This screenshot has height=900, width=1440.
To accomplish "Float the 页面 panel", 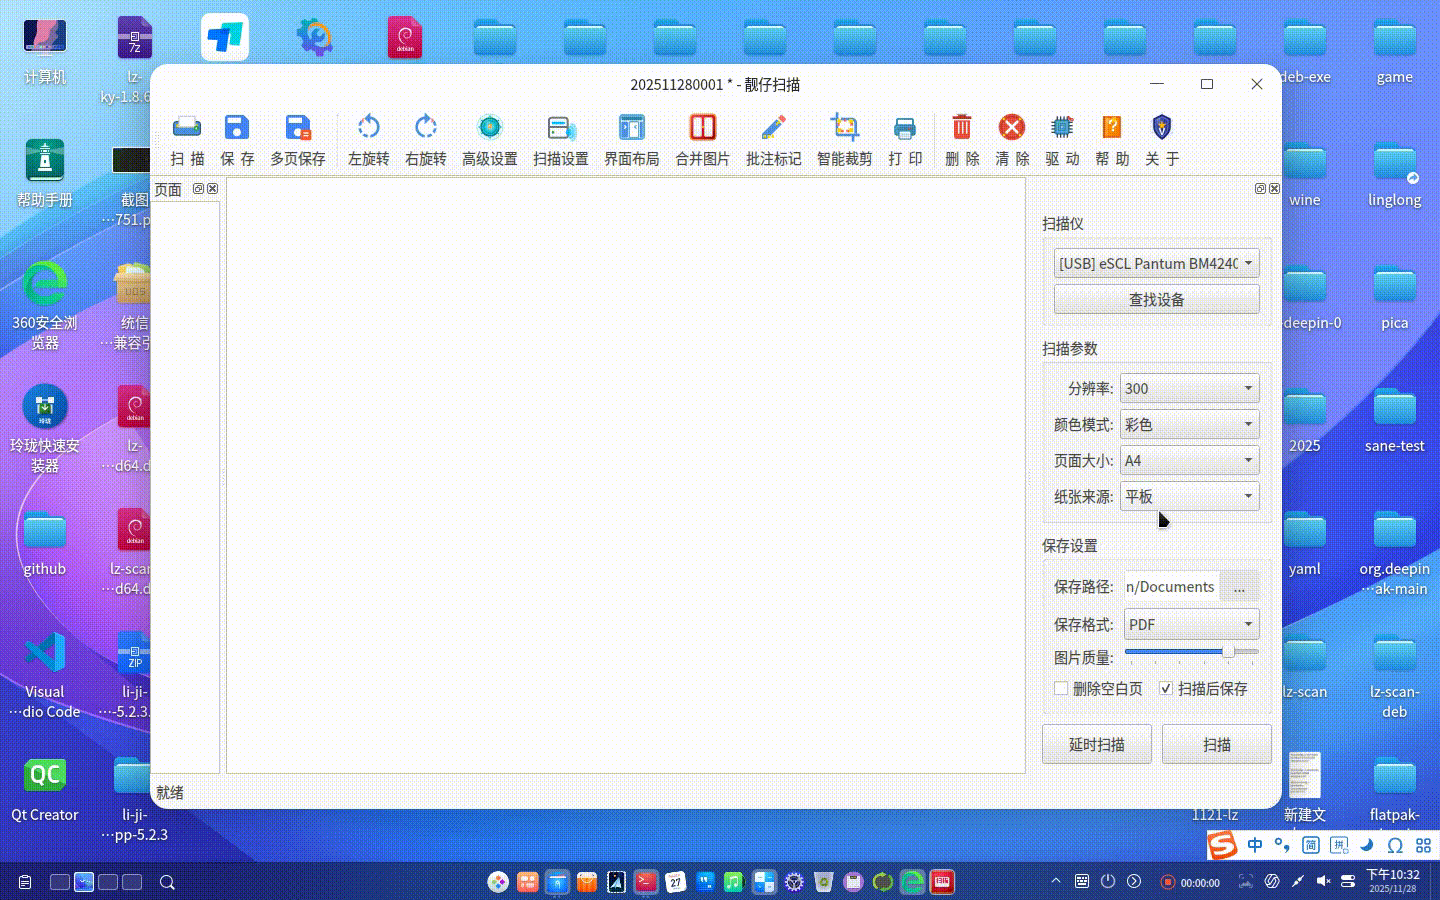I will 198,188.
